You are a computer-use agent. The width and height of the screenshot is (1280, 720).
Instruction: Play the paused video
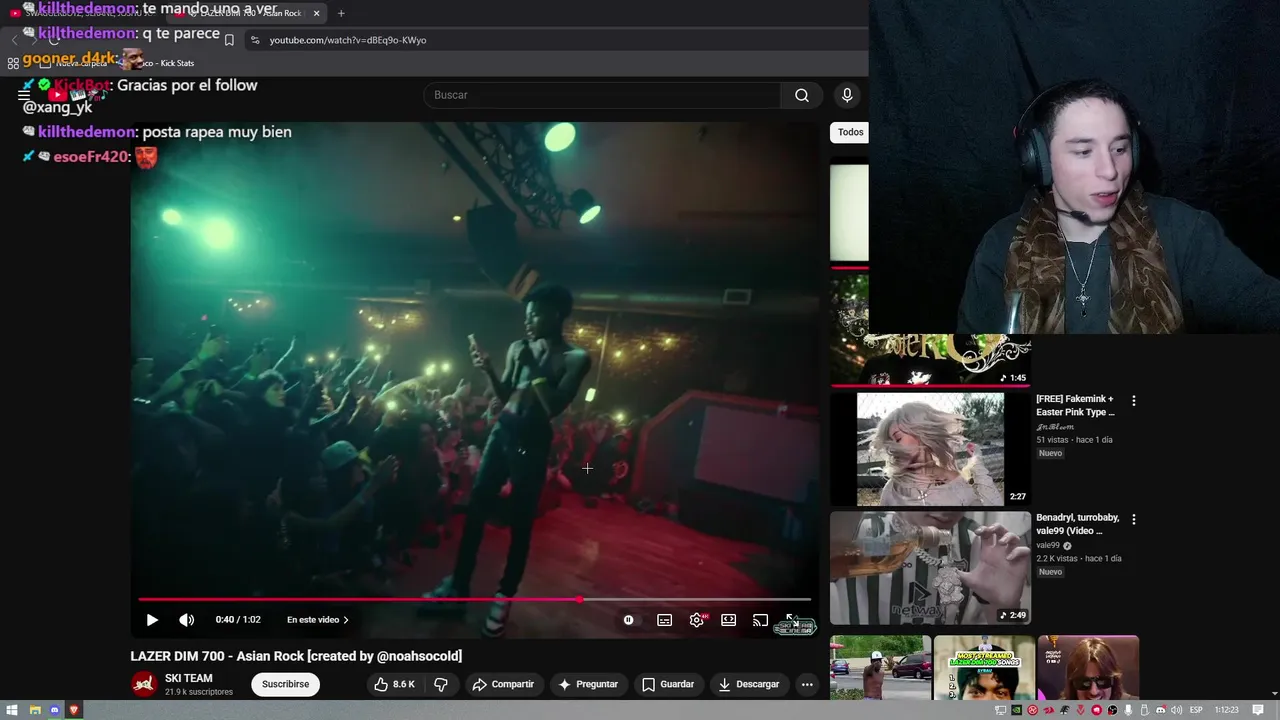coord(152,620)
